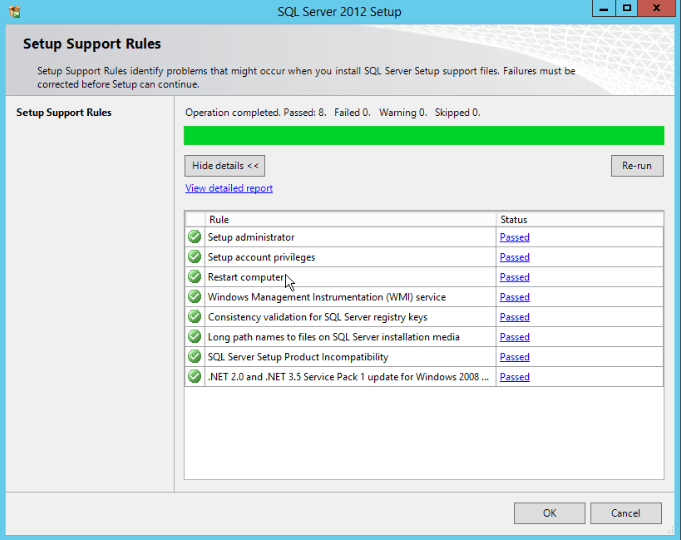
Task: Open Passed status for Restart computer
Action: pos(514,278)
